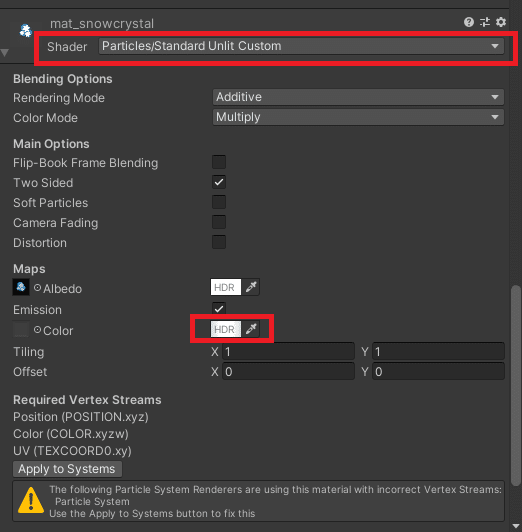Open the Albedo texture object picker circle
Image resolution: width=522 pixels, height=532 pixels.
[x=37, y=288]
